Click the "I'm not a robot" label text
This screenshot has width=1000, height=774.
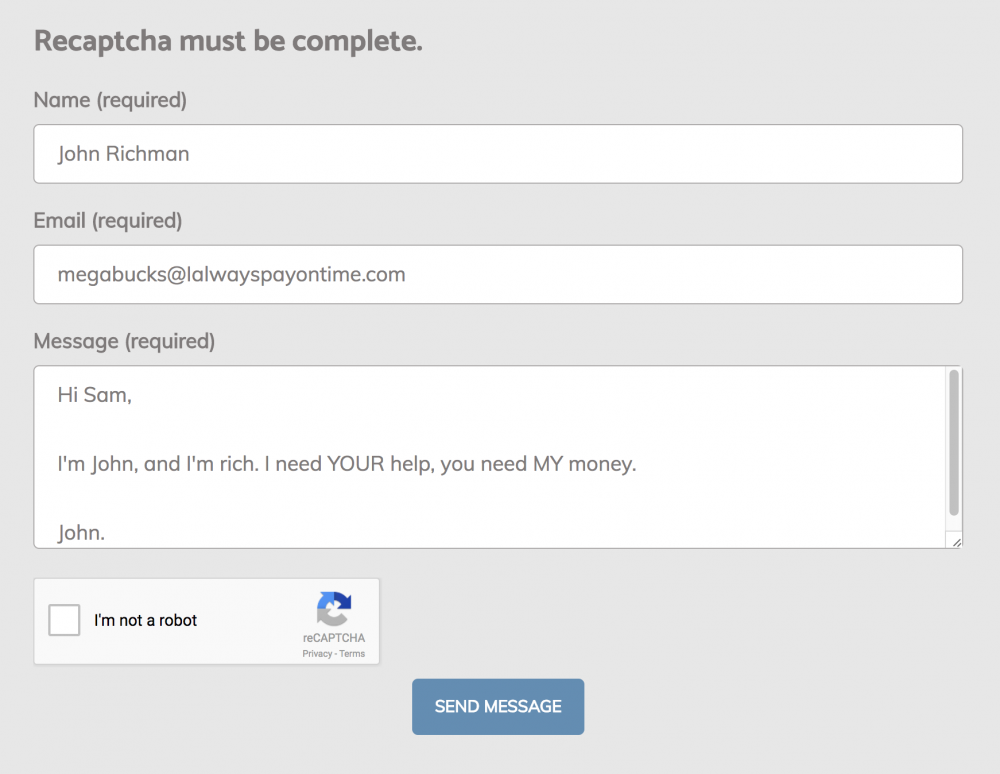pyautogui.click(x=146, y=620)
